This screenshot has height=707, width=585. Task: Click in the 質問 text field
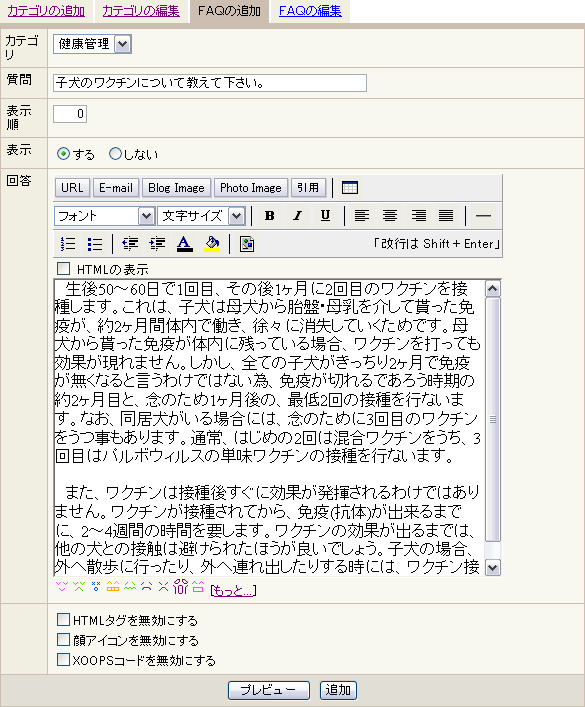(210, 83)
